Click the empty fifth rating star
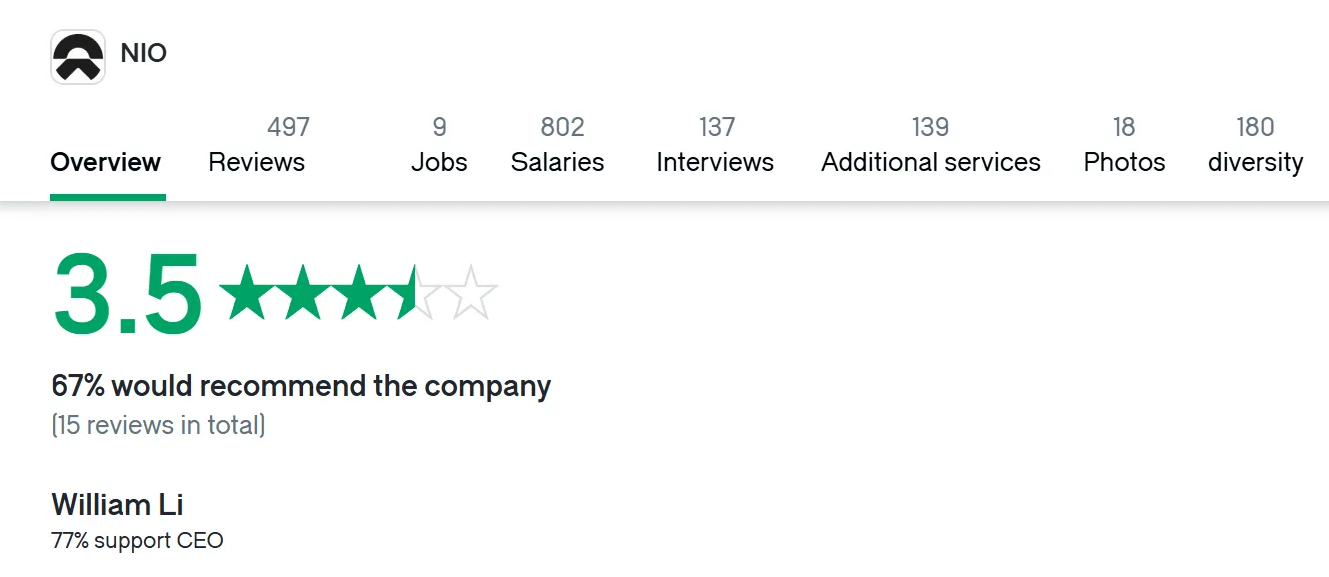Image resolution: width=1329 pixels, height=577 pixels. (x=470, y=294)
